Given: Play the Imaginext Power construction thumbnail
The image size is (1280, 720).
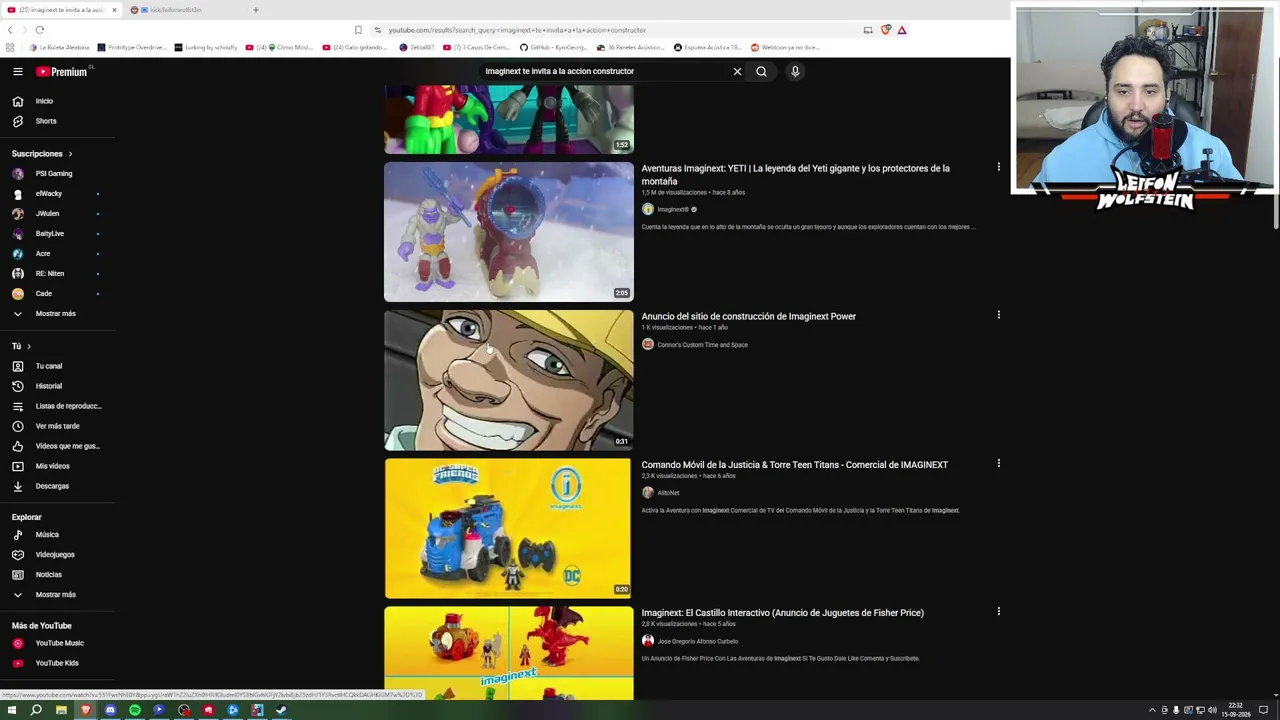Looking at the screenshot, I should point(509,380).
